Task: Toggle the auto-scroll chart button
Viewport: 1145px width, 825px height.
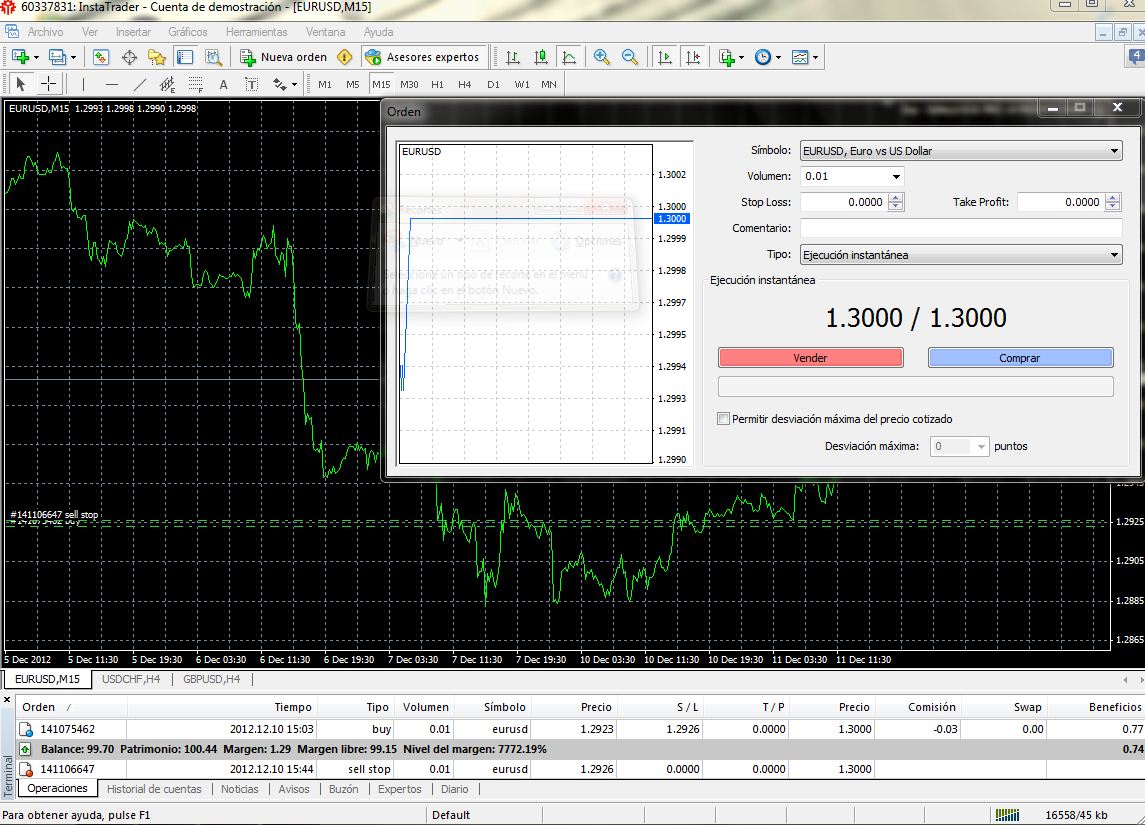Action: 665,57
